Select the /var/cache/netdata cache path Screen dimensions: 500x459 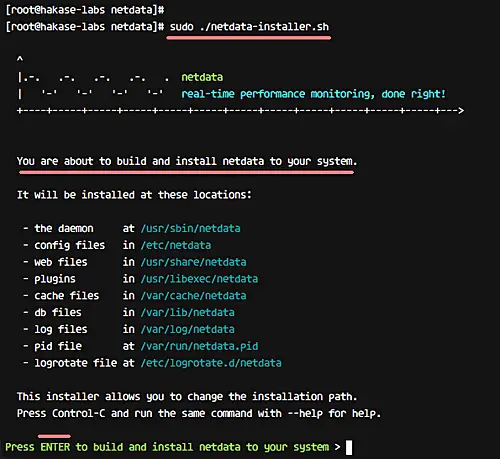coord(193,296)
